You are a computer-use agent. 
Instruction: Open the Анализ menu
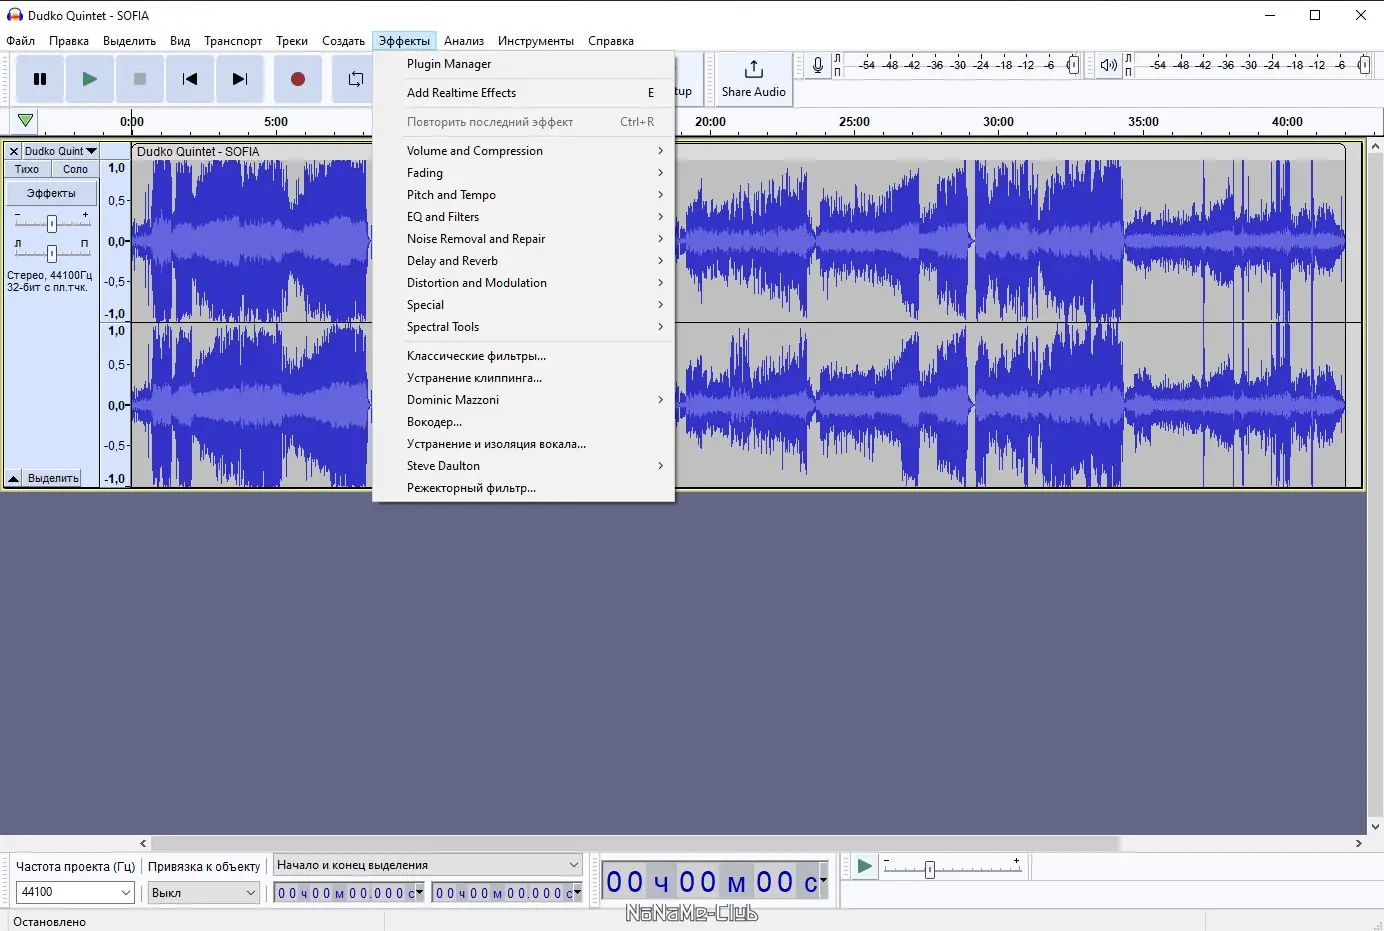(463, 41)
